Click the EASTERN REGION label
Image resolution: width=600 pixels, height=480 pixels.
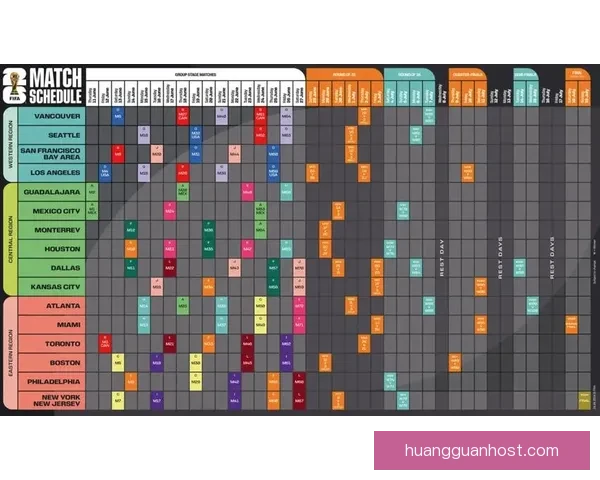pos(10,353)
